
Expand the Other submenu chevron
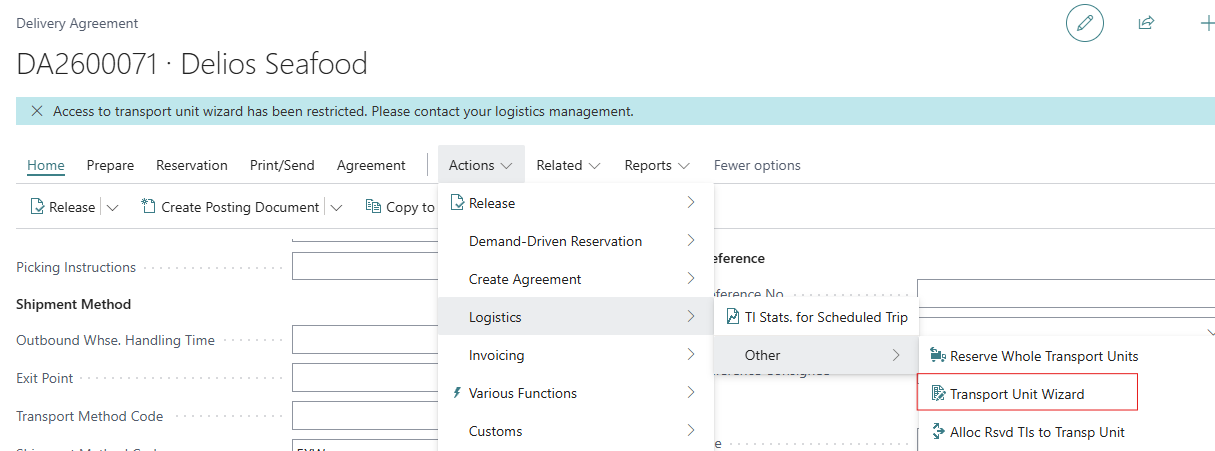point(895,355)
